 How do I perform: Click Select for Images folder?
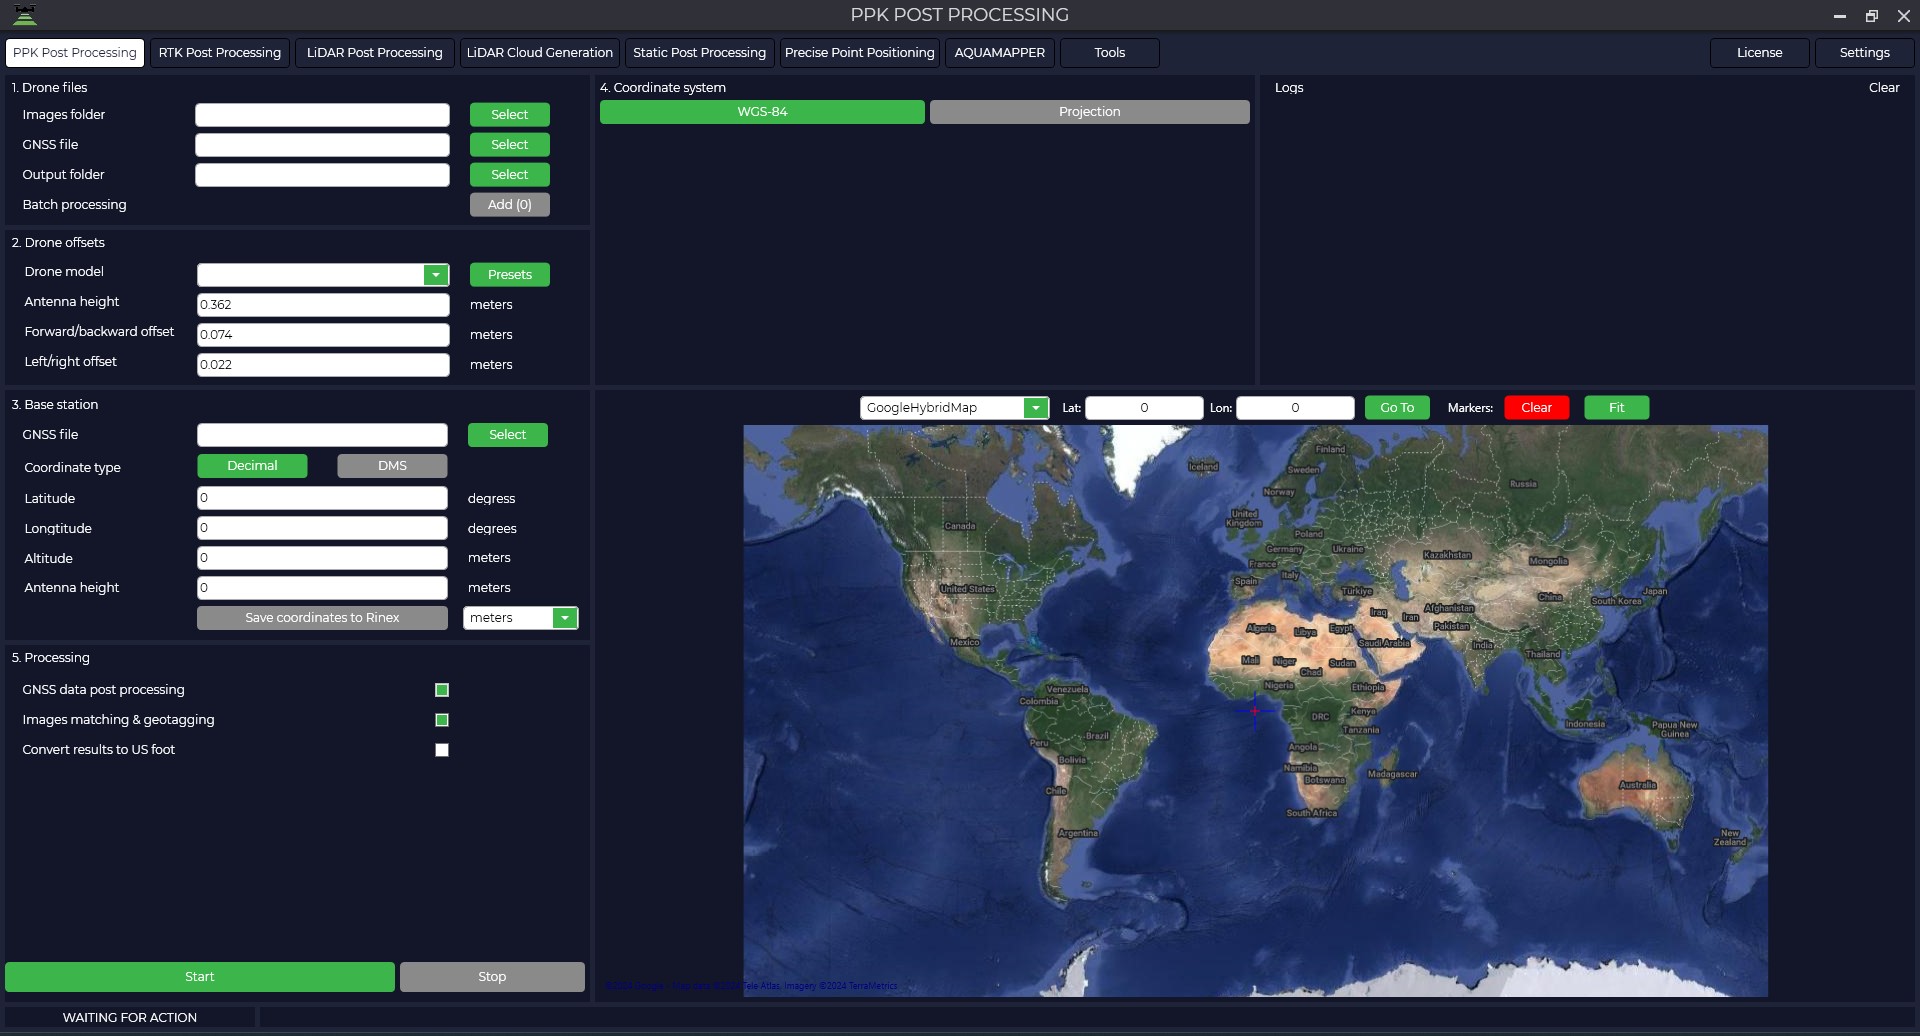coord(510,115)
